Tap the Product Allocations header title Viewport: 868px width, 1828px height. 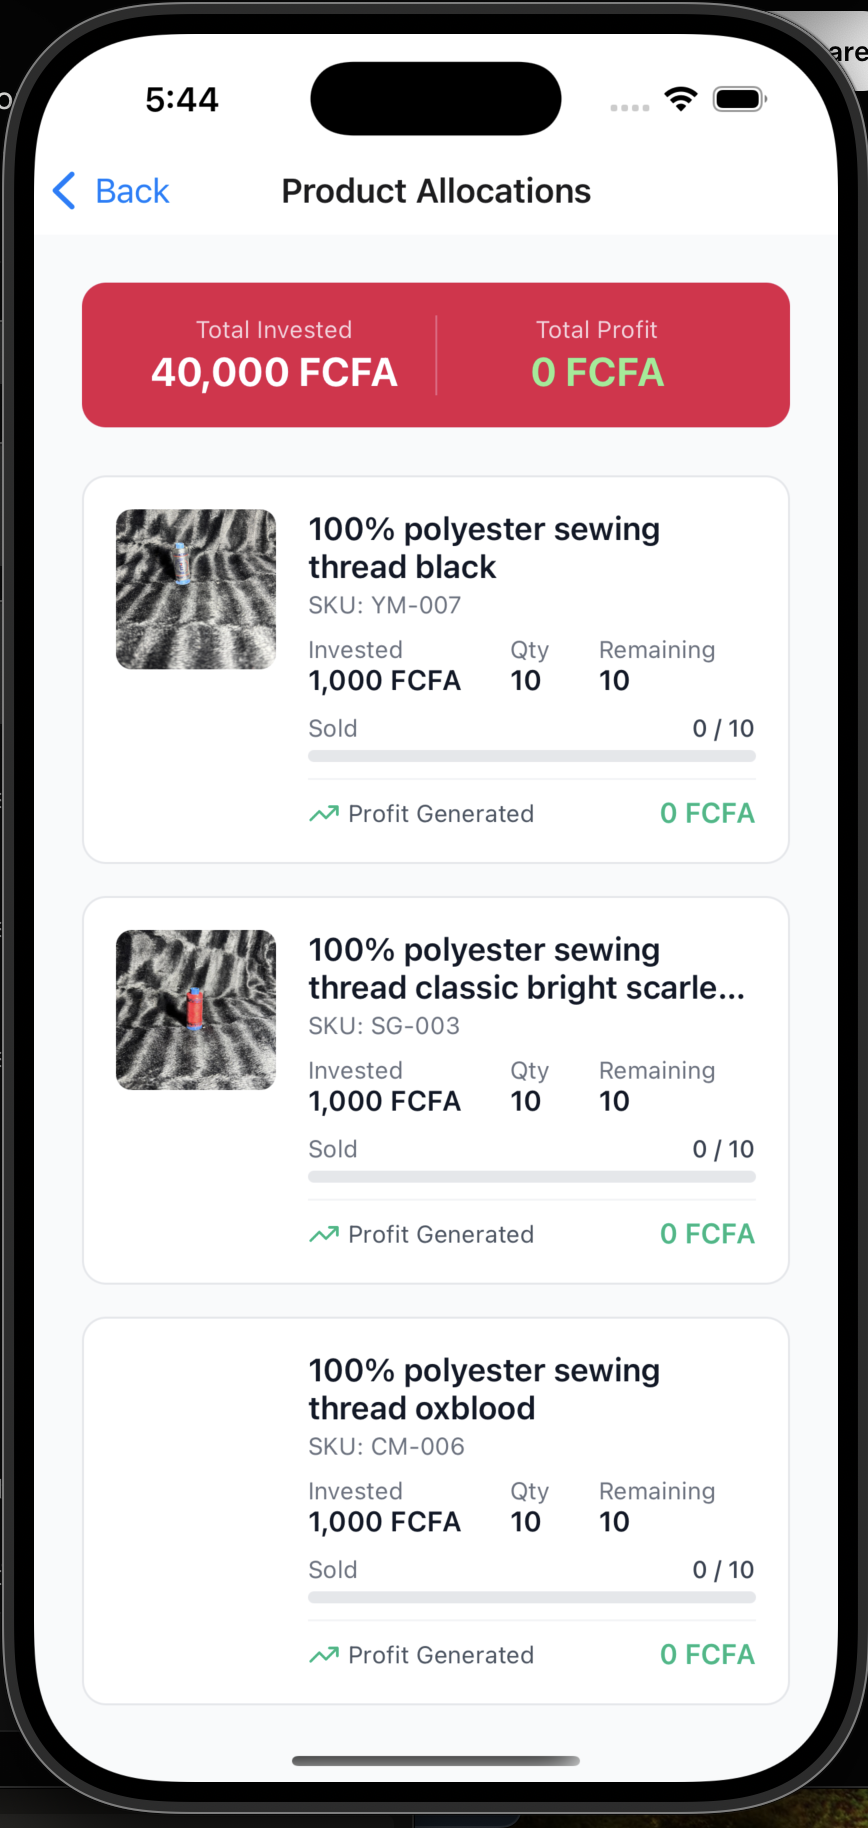(x=436, y=191)
